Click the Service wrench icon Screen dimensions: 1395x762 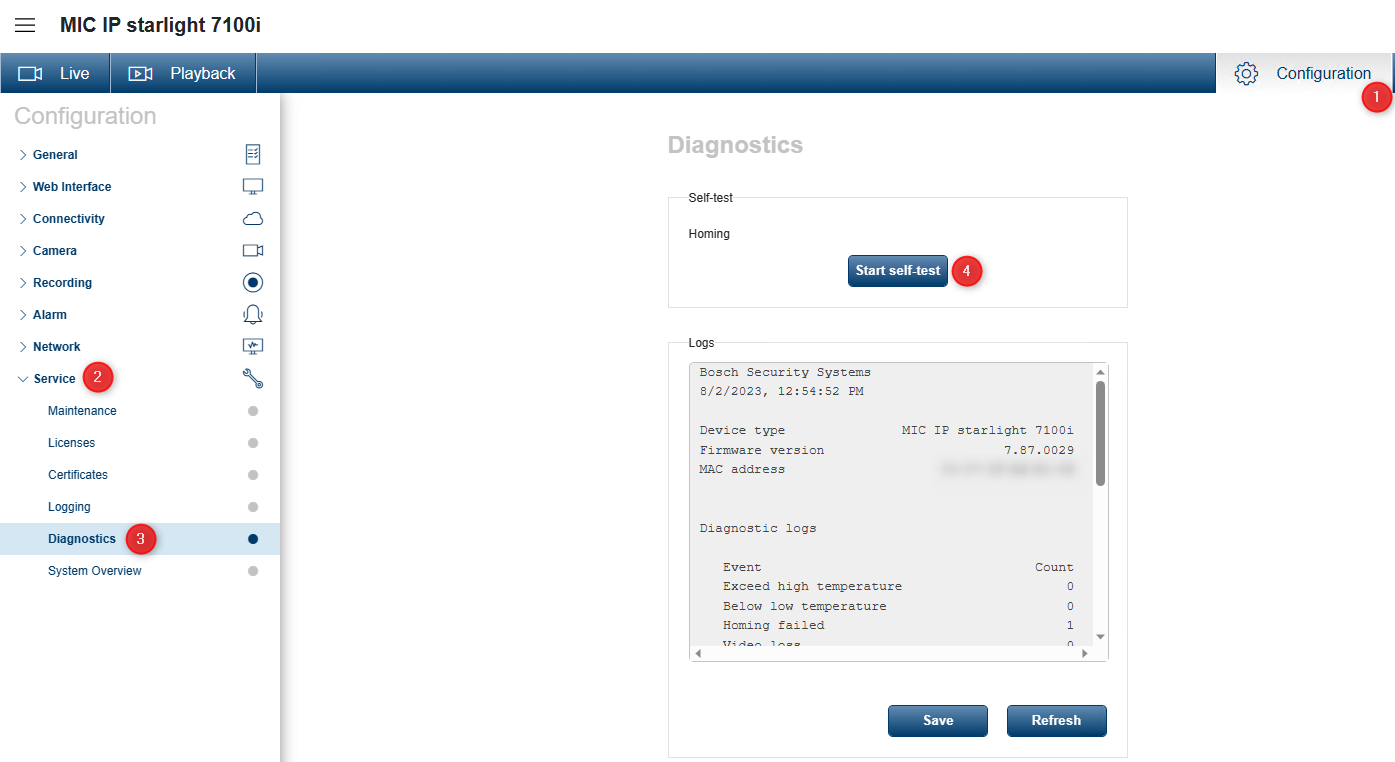click(x=253, y=379)
